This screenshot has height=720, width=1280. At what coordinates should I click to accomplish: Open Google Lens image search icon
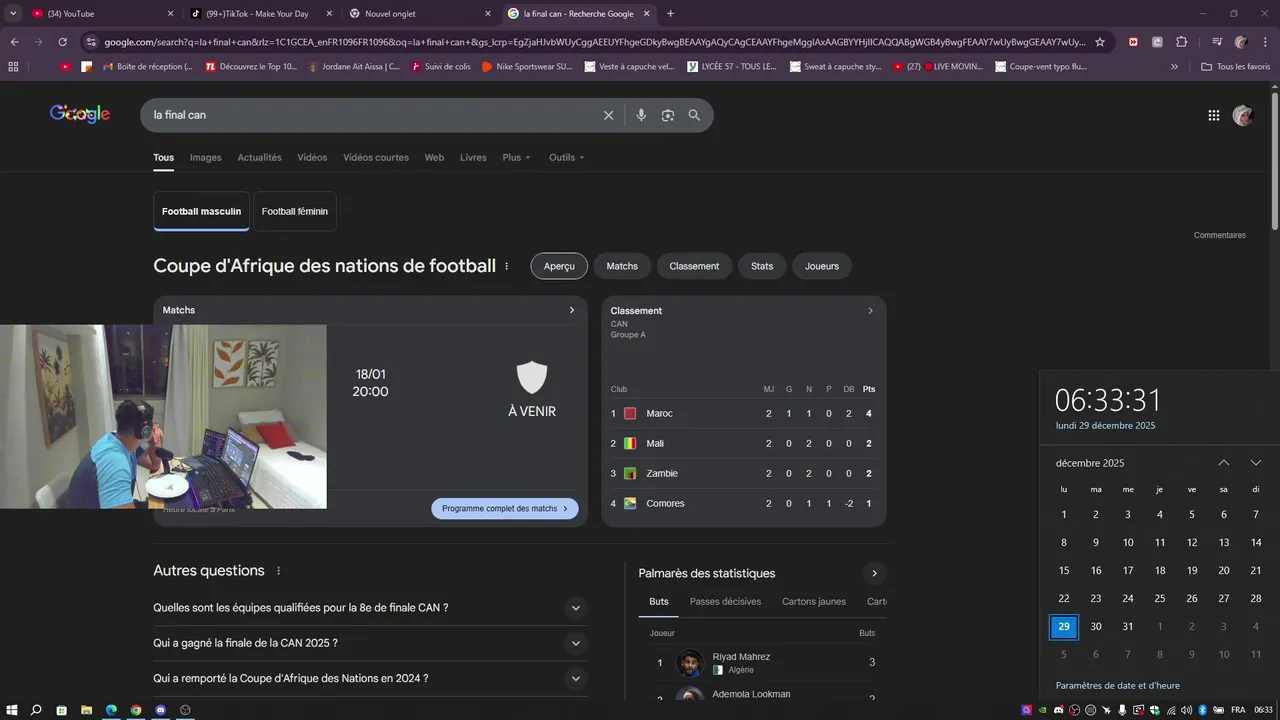668,115
